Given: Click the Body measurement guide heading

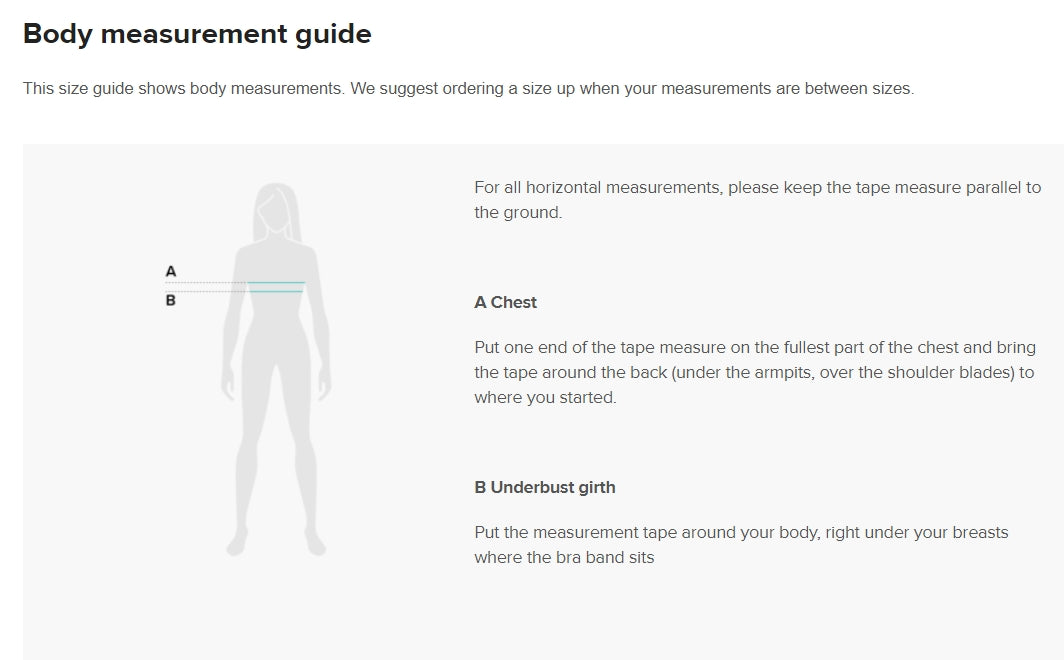Looking at the screenshot, I should tap(197, 34).
